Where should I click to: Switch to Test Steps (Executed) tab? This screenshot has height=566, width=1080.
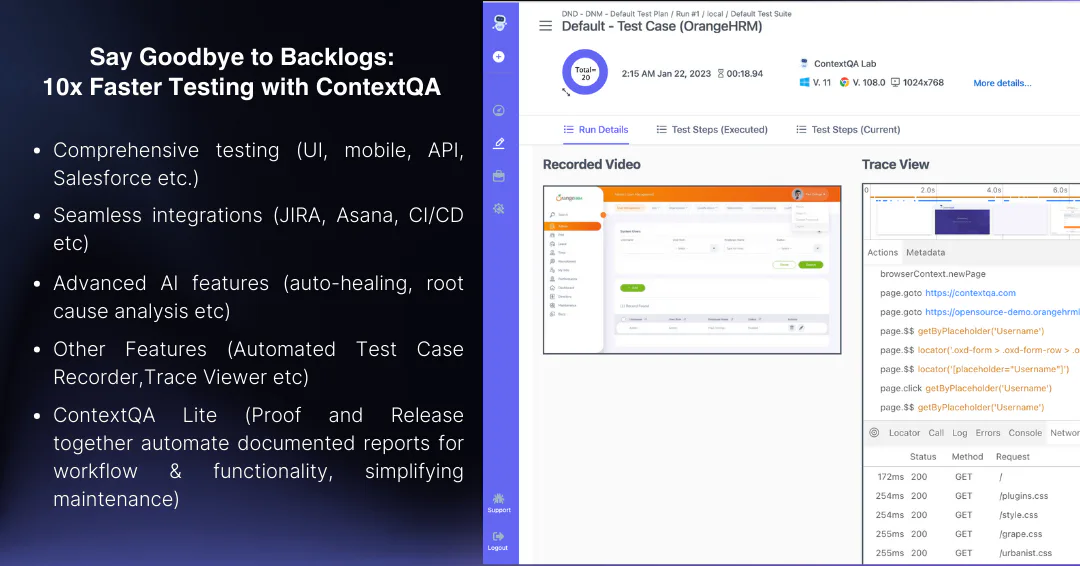(x=712, y=129)
